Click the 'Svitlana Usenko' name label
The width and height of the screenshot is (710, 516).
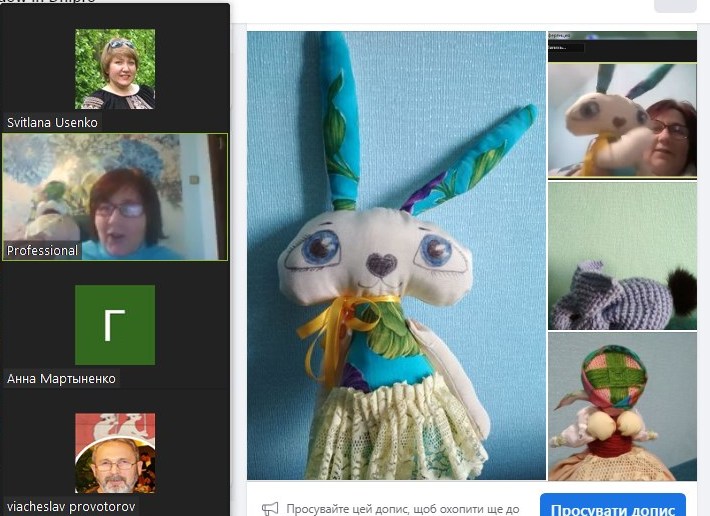(52, 123)
